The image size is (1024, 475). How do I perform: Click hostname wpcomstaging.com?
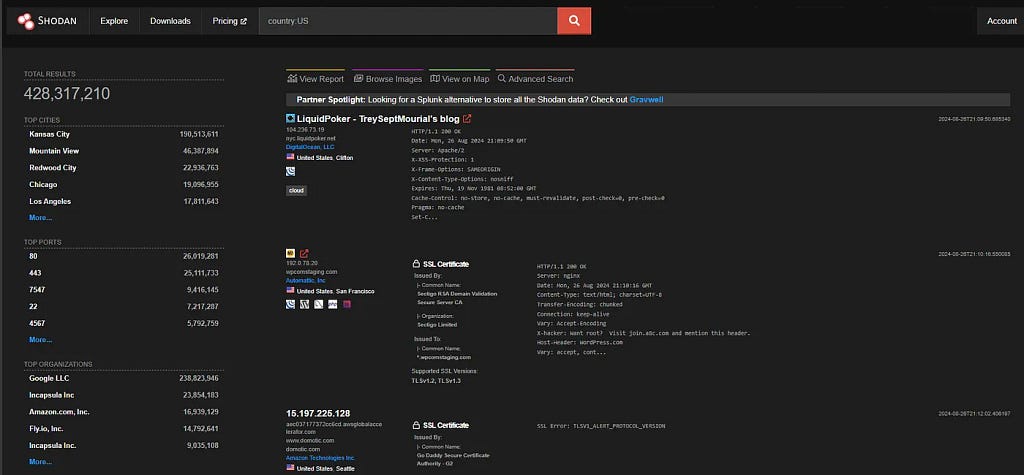pyautogui.click(x=312, y=272)
